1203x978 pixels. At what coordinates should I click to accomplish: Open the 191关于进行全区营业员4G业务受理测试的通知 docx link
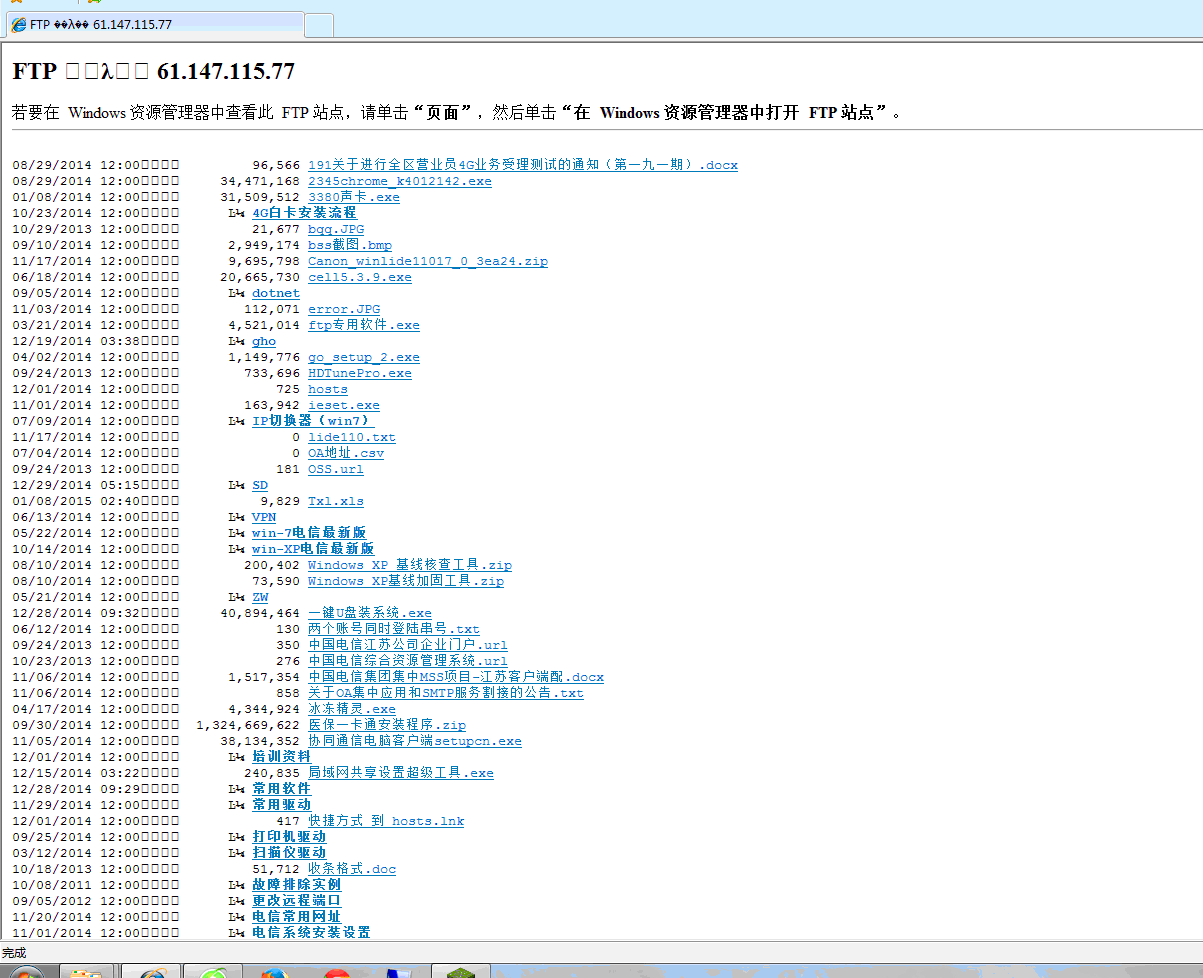pos(523,165)
